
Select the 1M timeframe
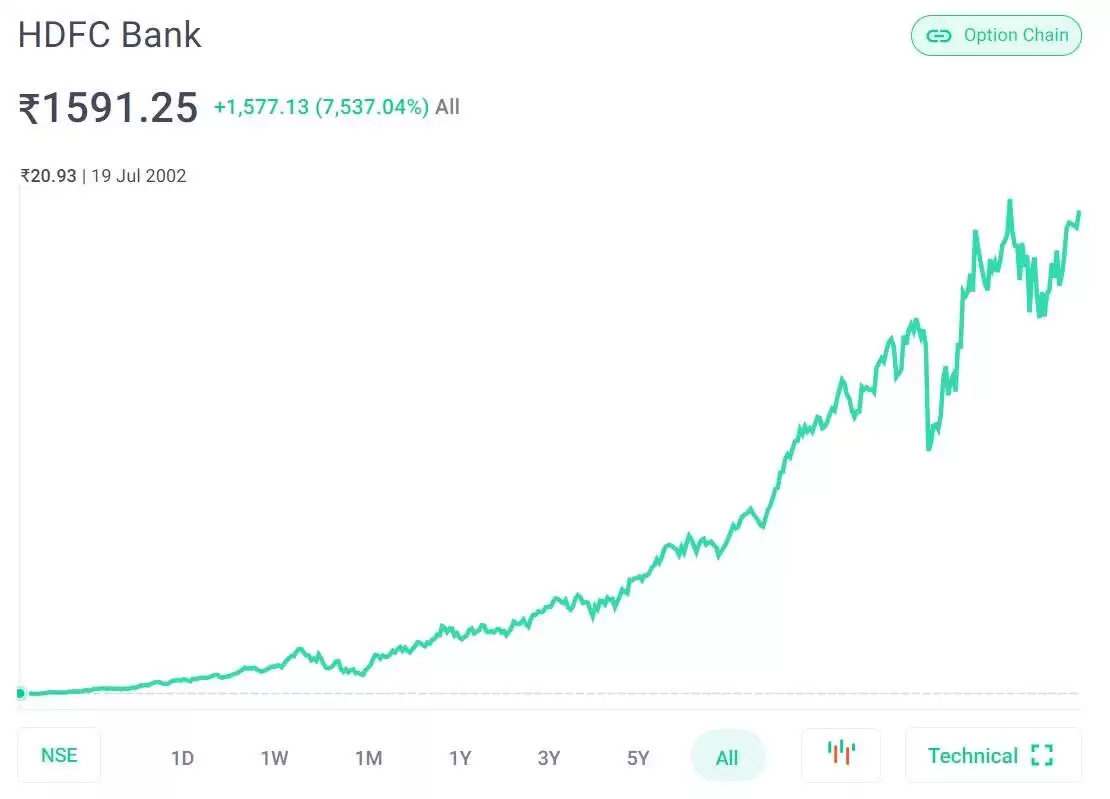[368, 757]
